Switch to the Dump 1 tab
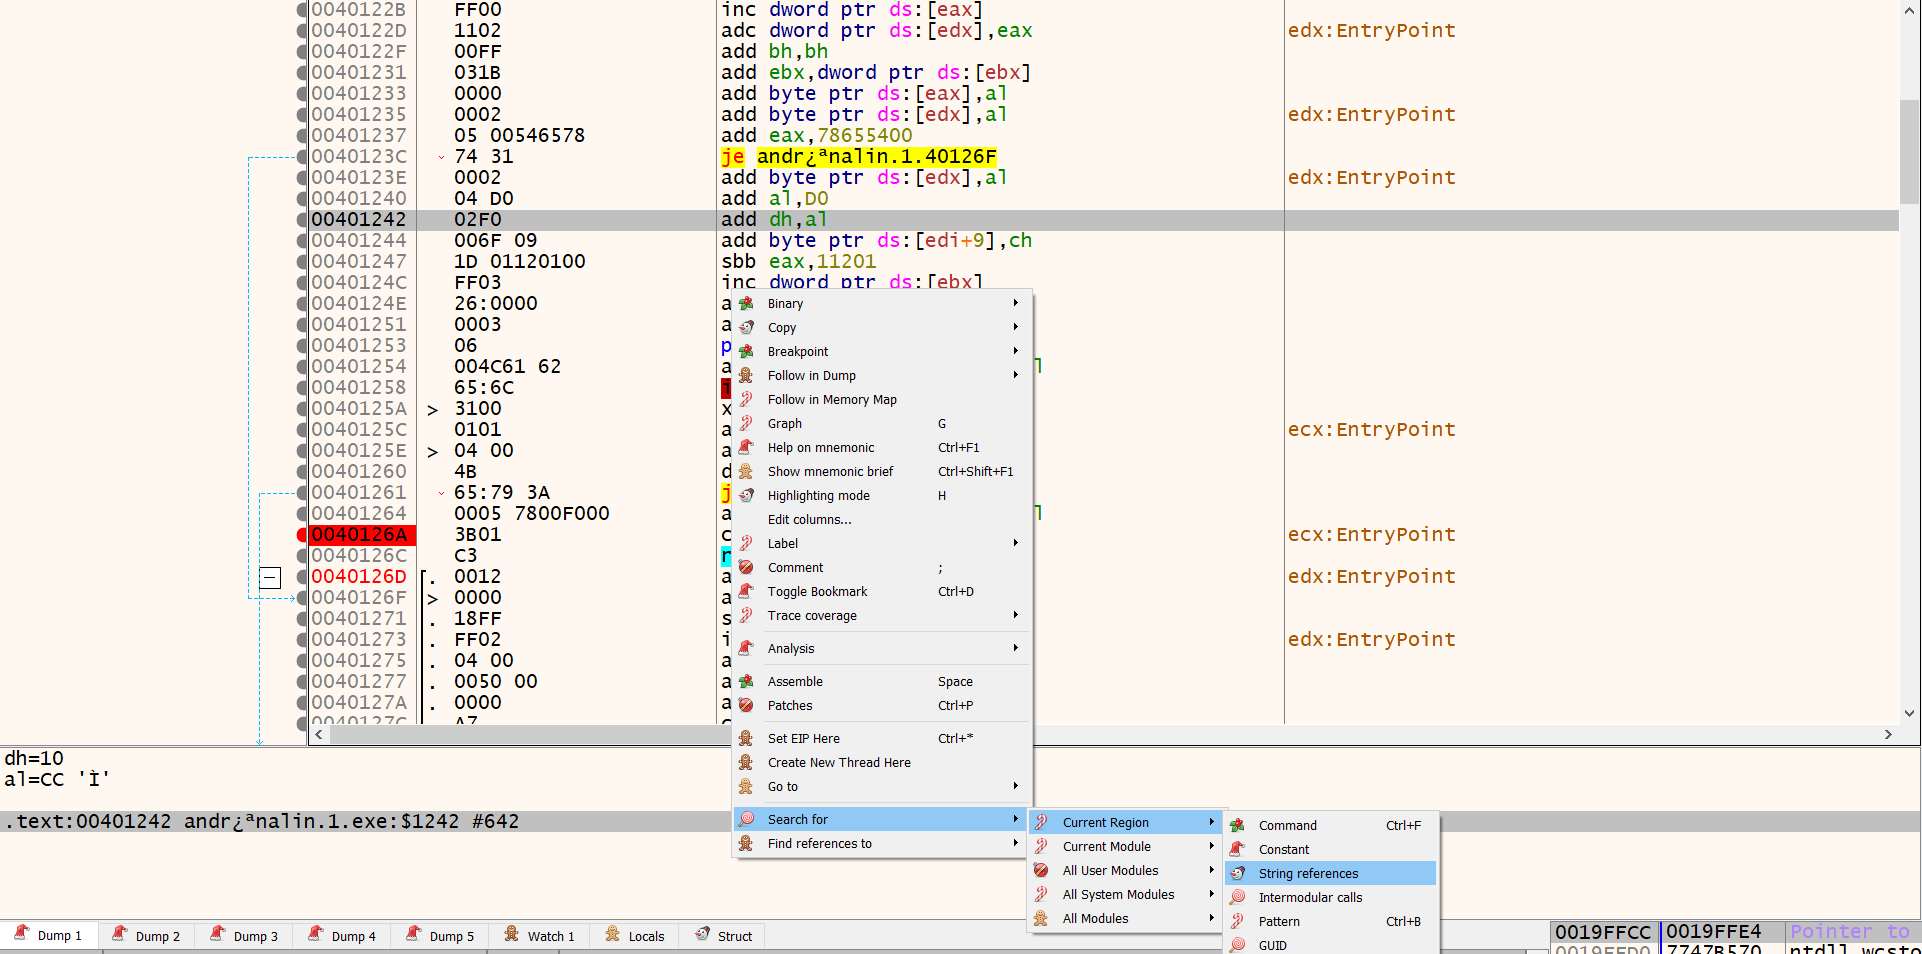The height and width of the screenshot is (954, 1922). click(49, 935)
